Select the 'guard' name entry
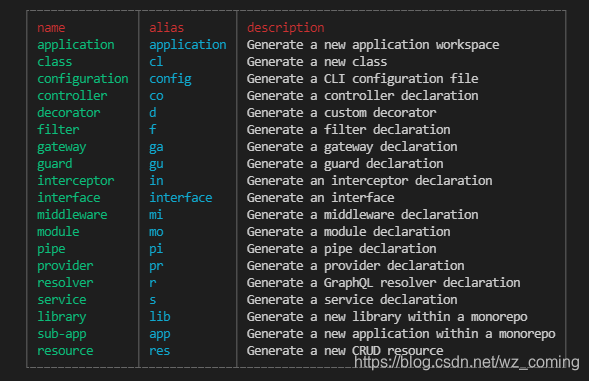 click(x=54, y=164)
